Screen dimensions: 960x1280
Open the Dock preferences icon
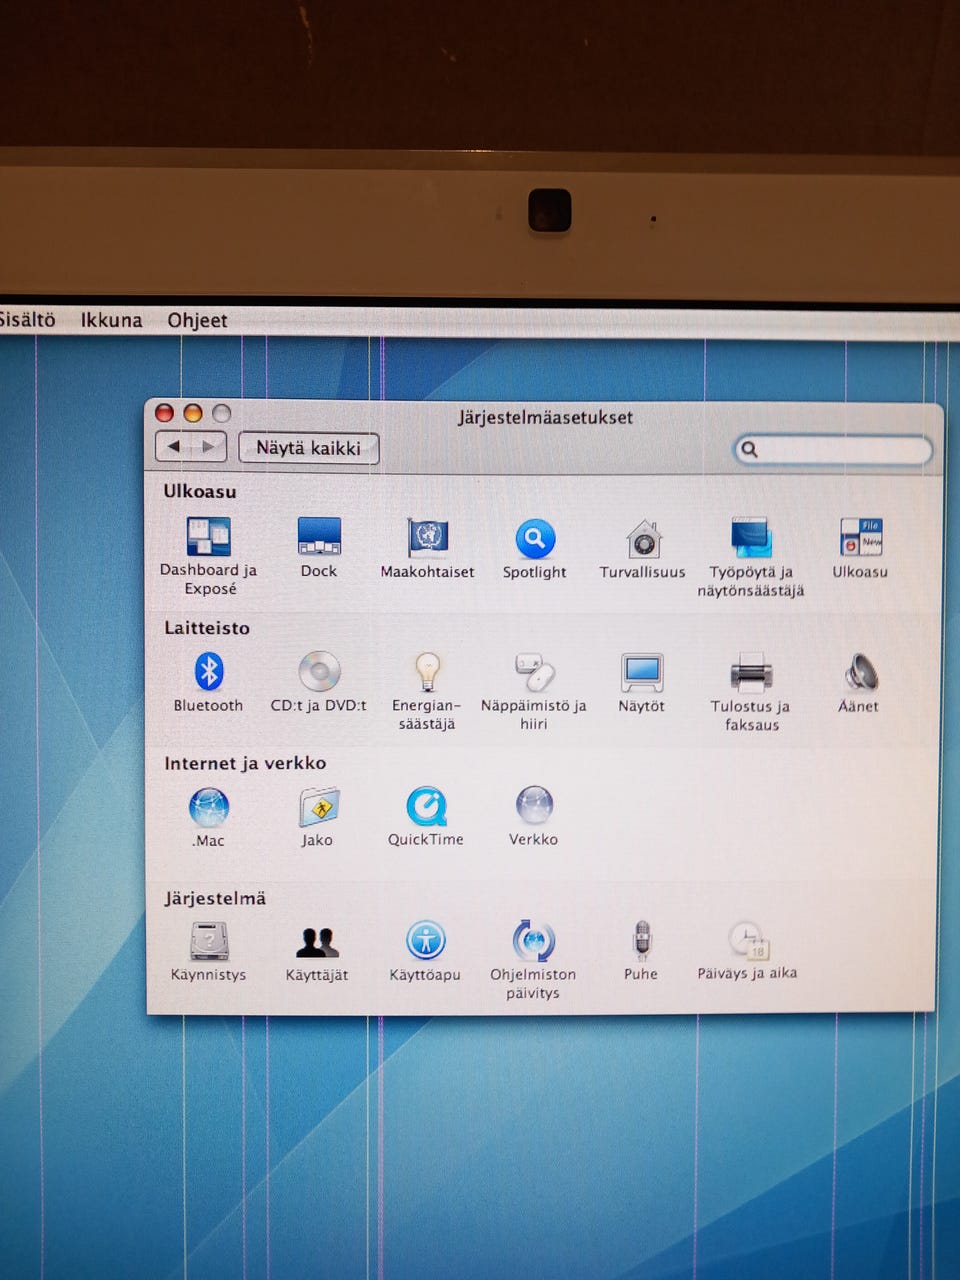tap(319, 538)
